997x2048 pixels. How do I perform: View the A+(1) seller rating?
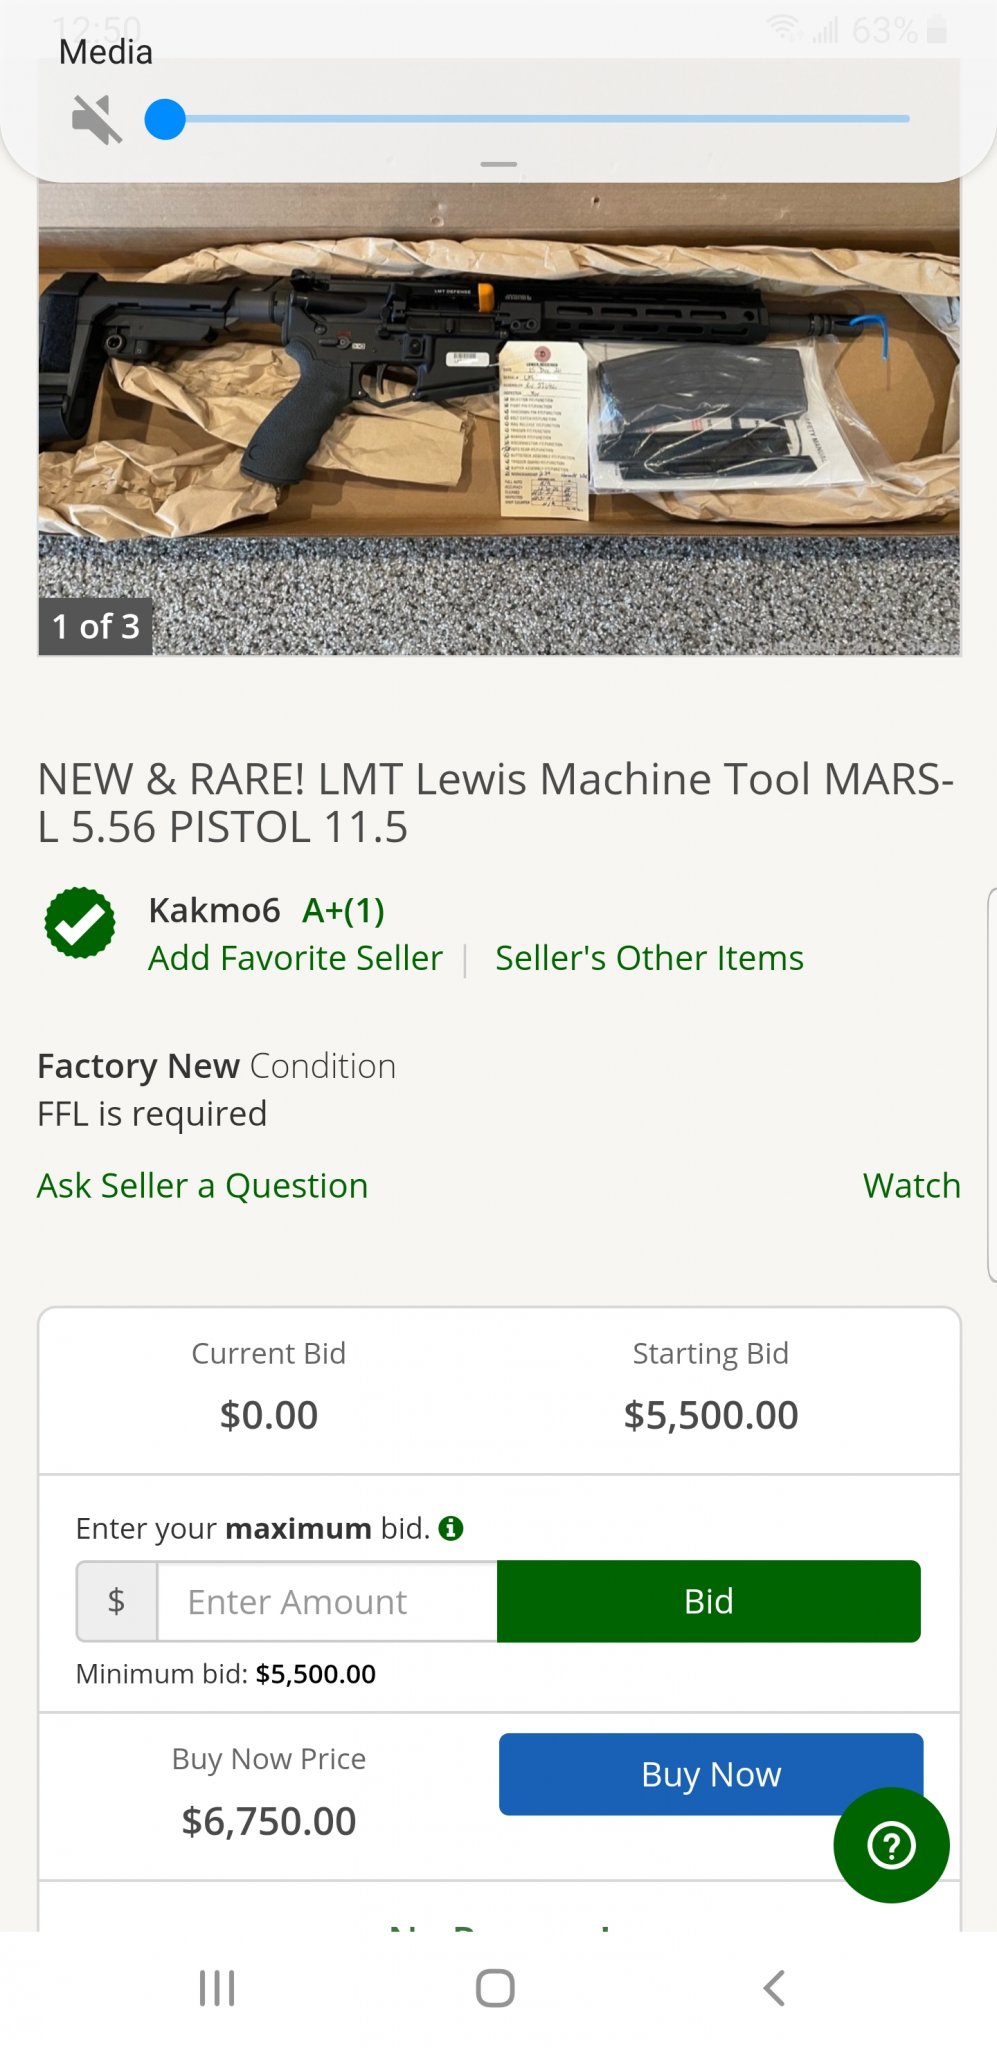343,910
